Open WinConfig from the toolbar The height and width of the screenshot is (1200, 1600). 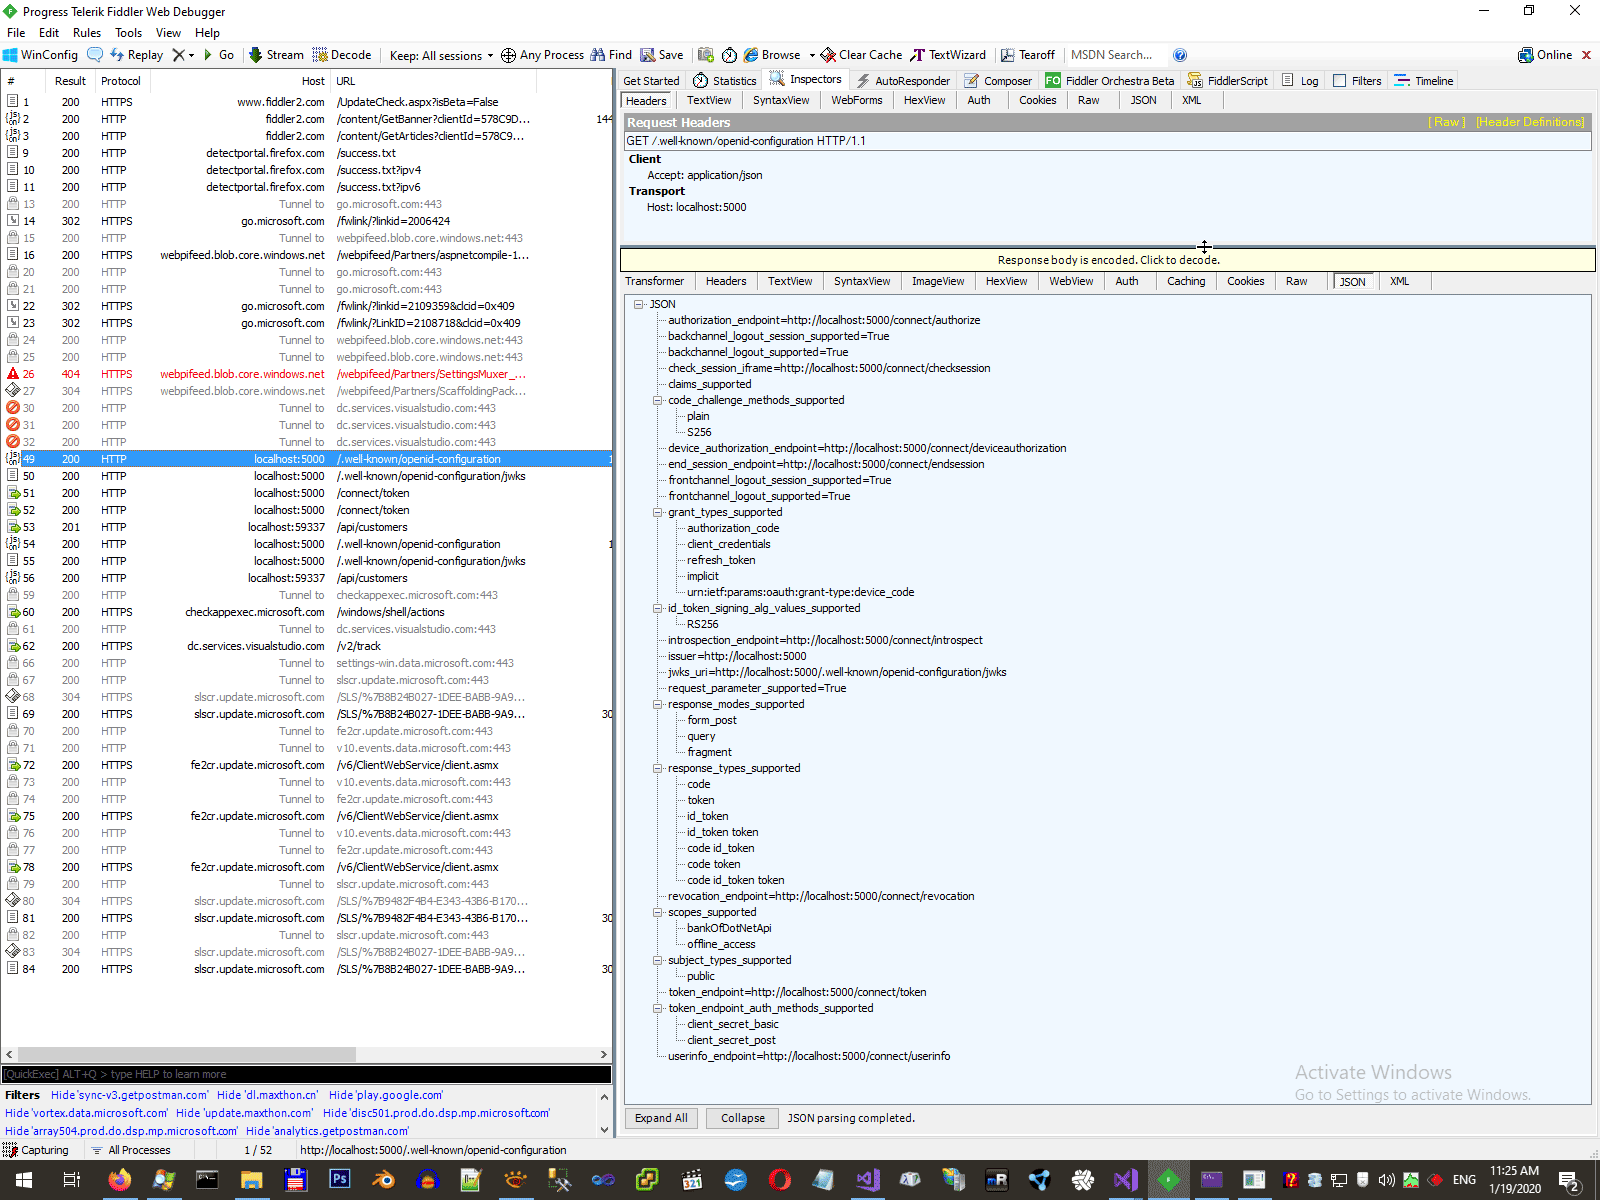coord(40,55)
